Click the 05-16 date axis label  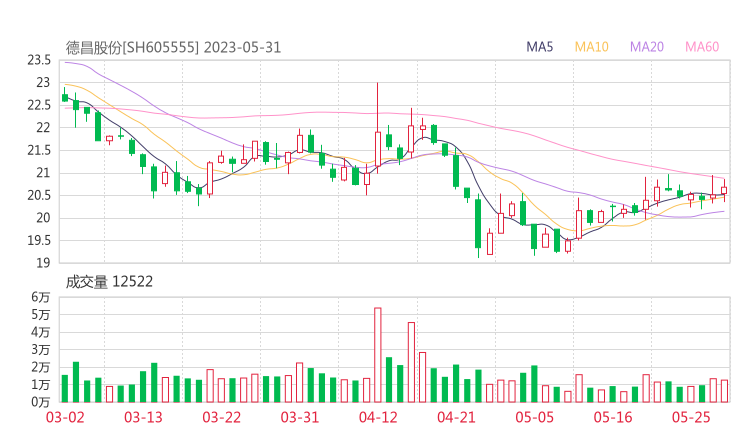pyautogui.click(x=613, y=417)
